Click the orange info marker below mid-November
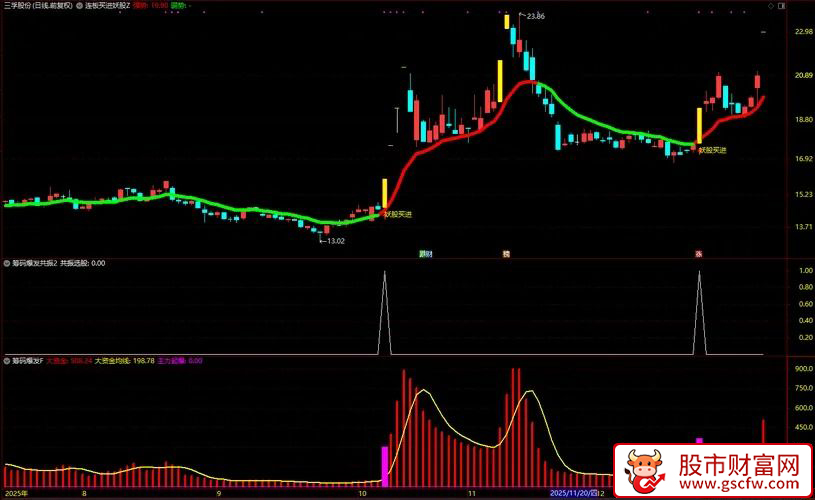The height and width of the screenshot is (500, 815). pyautogui.click(x=506, y=254)
